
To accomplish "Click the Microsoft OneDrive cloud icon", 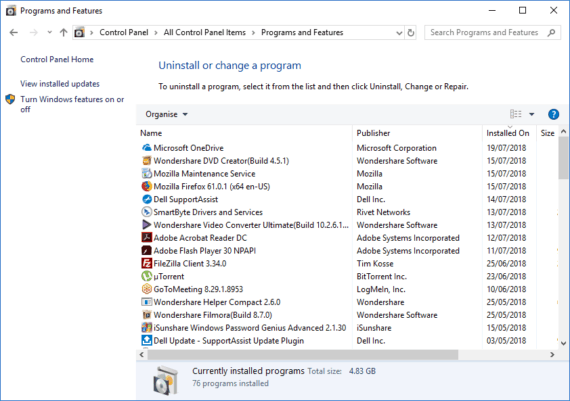I will pyautogui.click(x=146, y=148).
